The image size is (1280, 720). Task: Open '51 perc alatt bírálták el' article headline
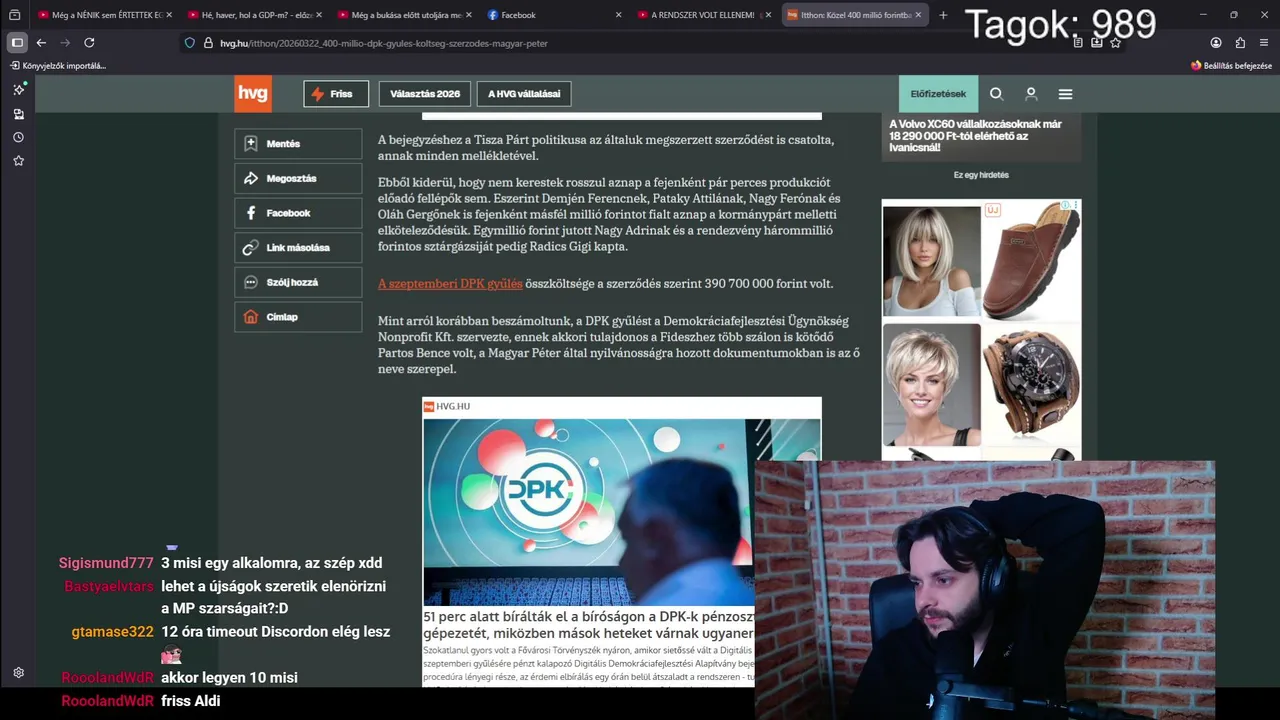tap(588, 625)
